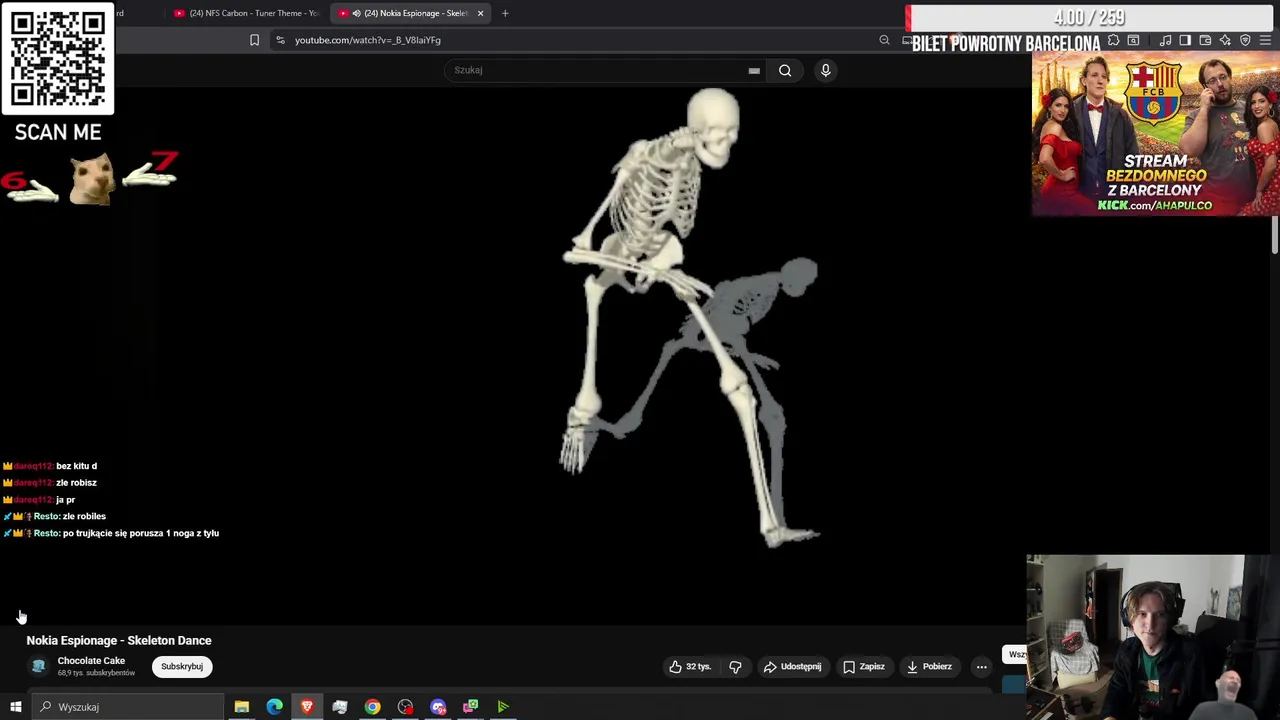Screen dimensions: 1280x720
Task: Open the video title Nokia Espionage - Skeleton Dance
Action: [x=119, y=640]
